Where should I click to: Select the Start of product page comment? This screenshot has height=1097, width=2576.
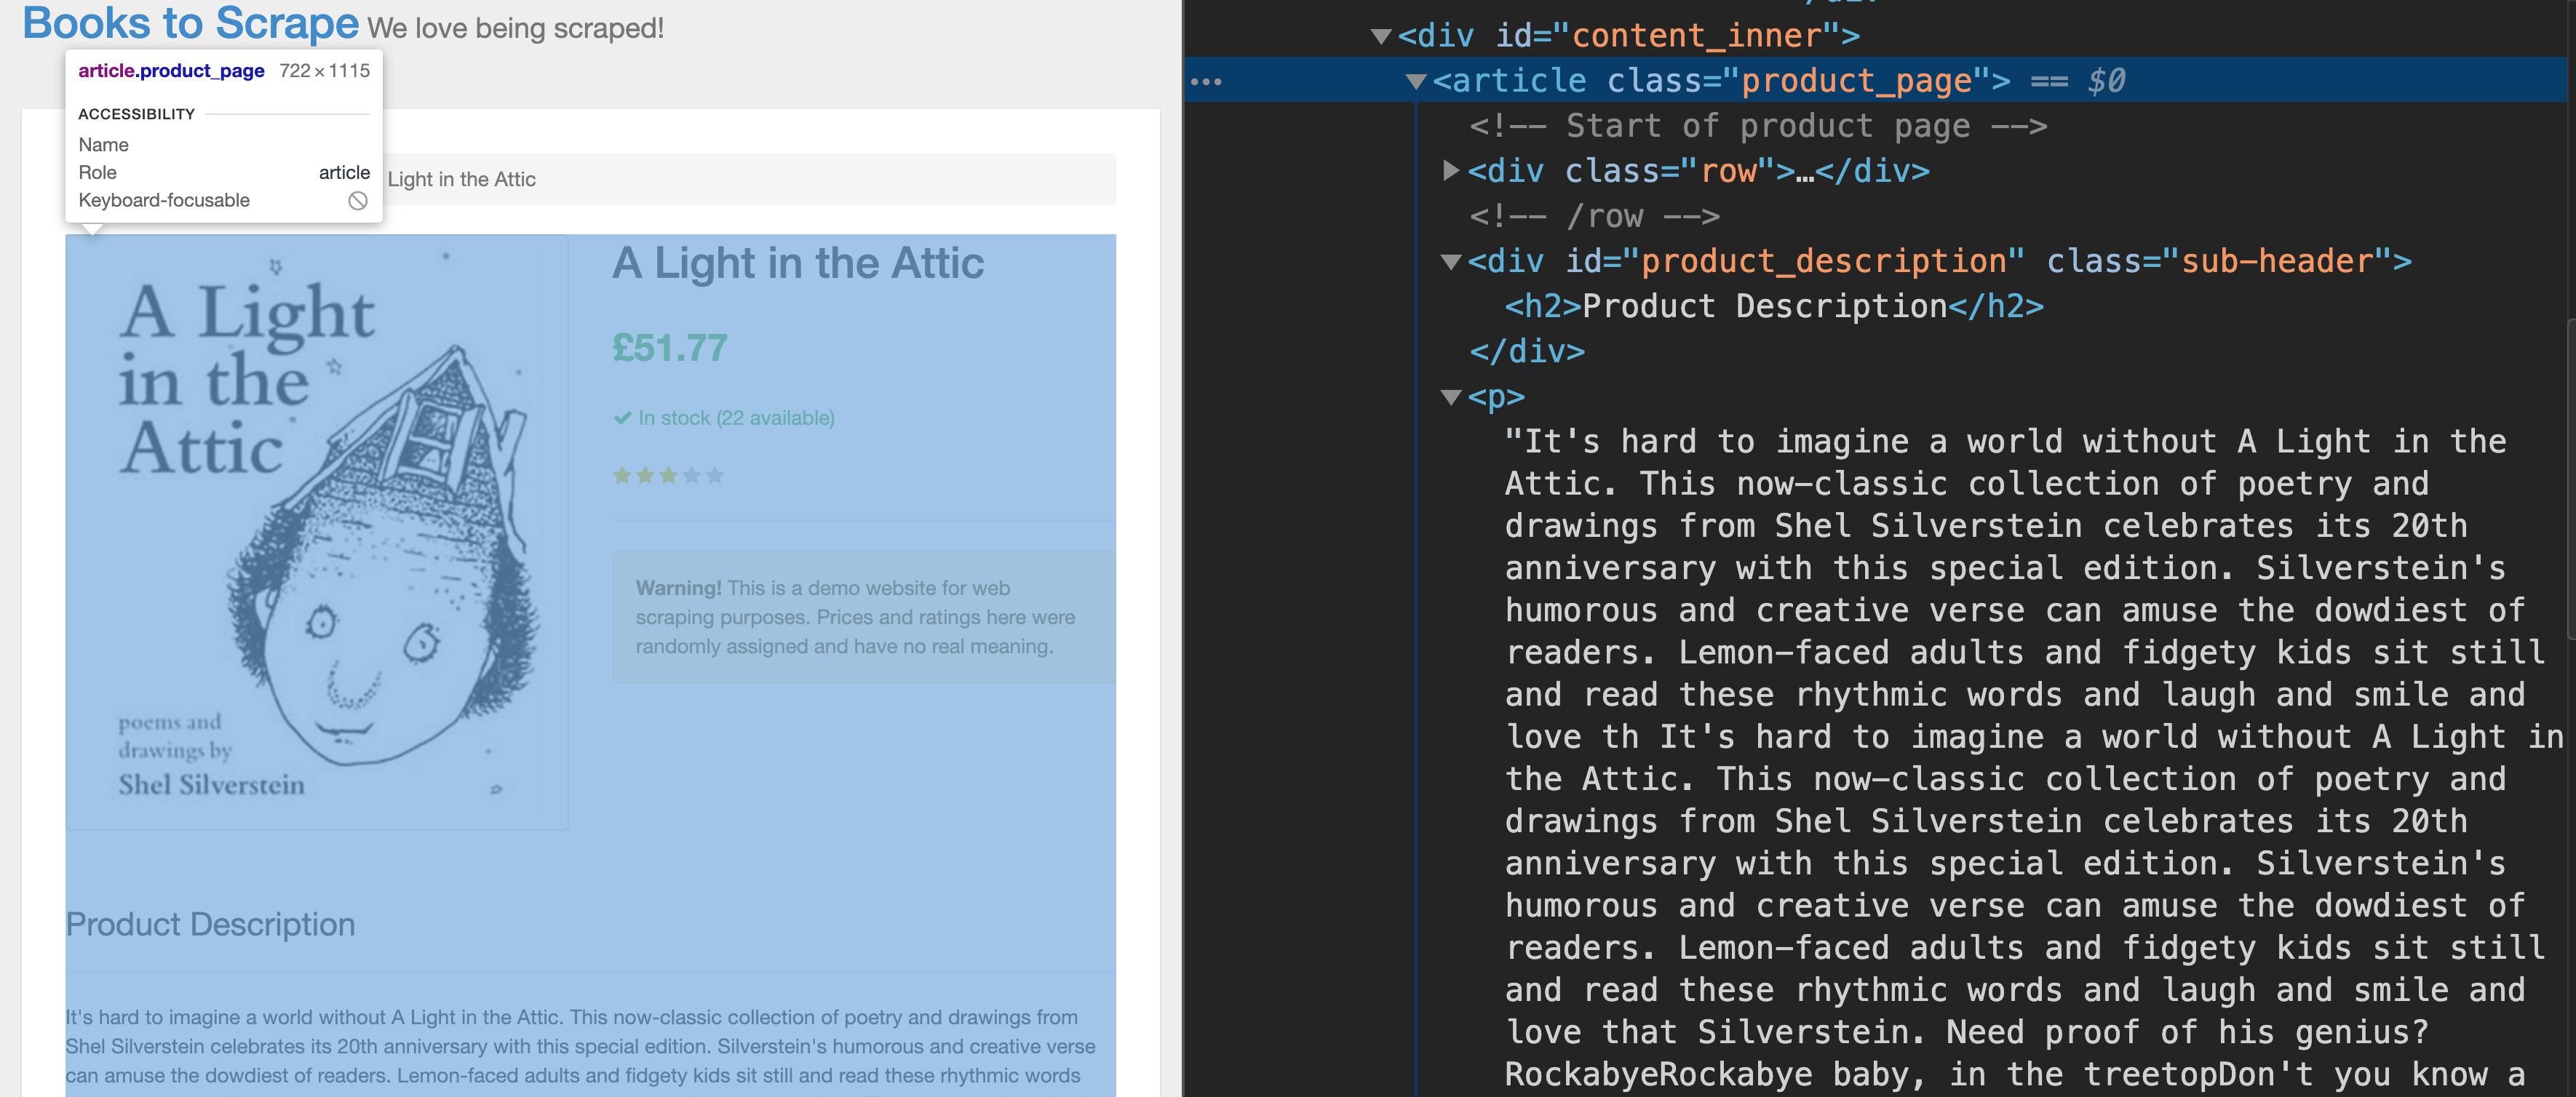point(1757,127)
